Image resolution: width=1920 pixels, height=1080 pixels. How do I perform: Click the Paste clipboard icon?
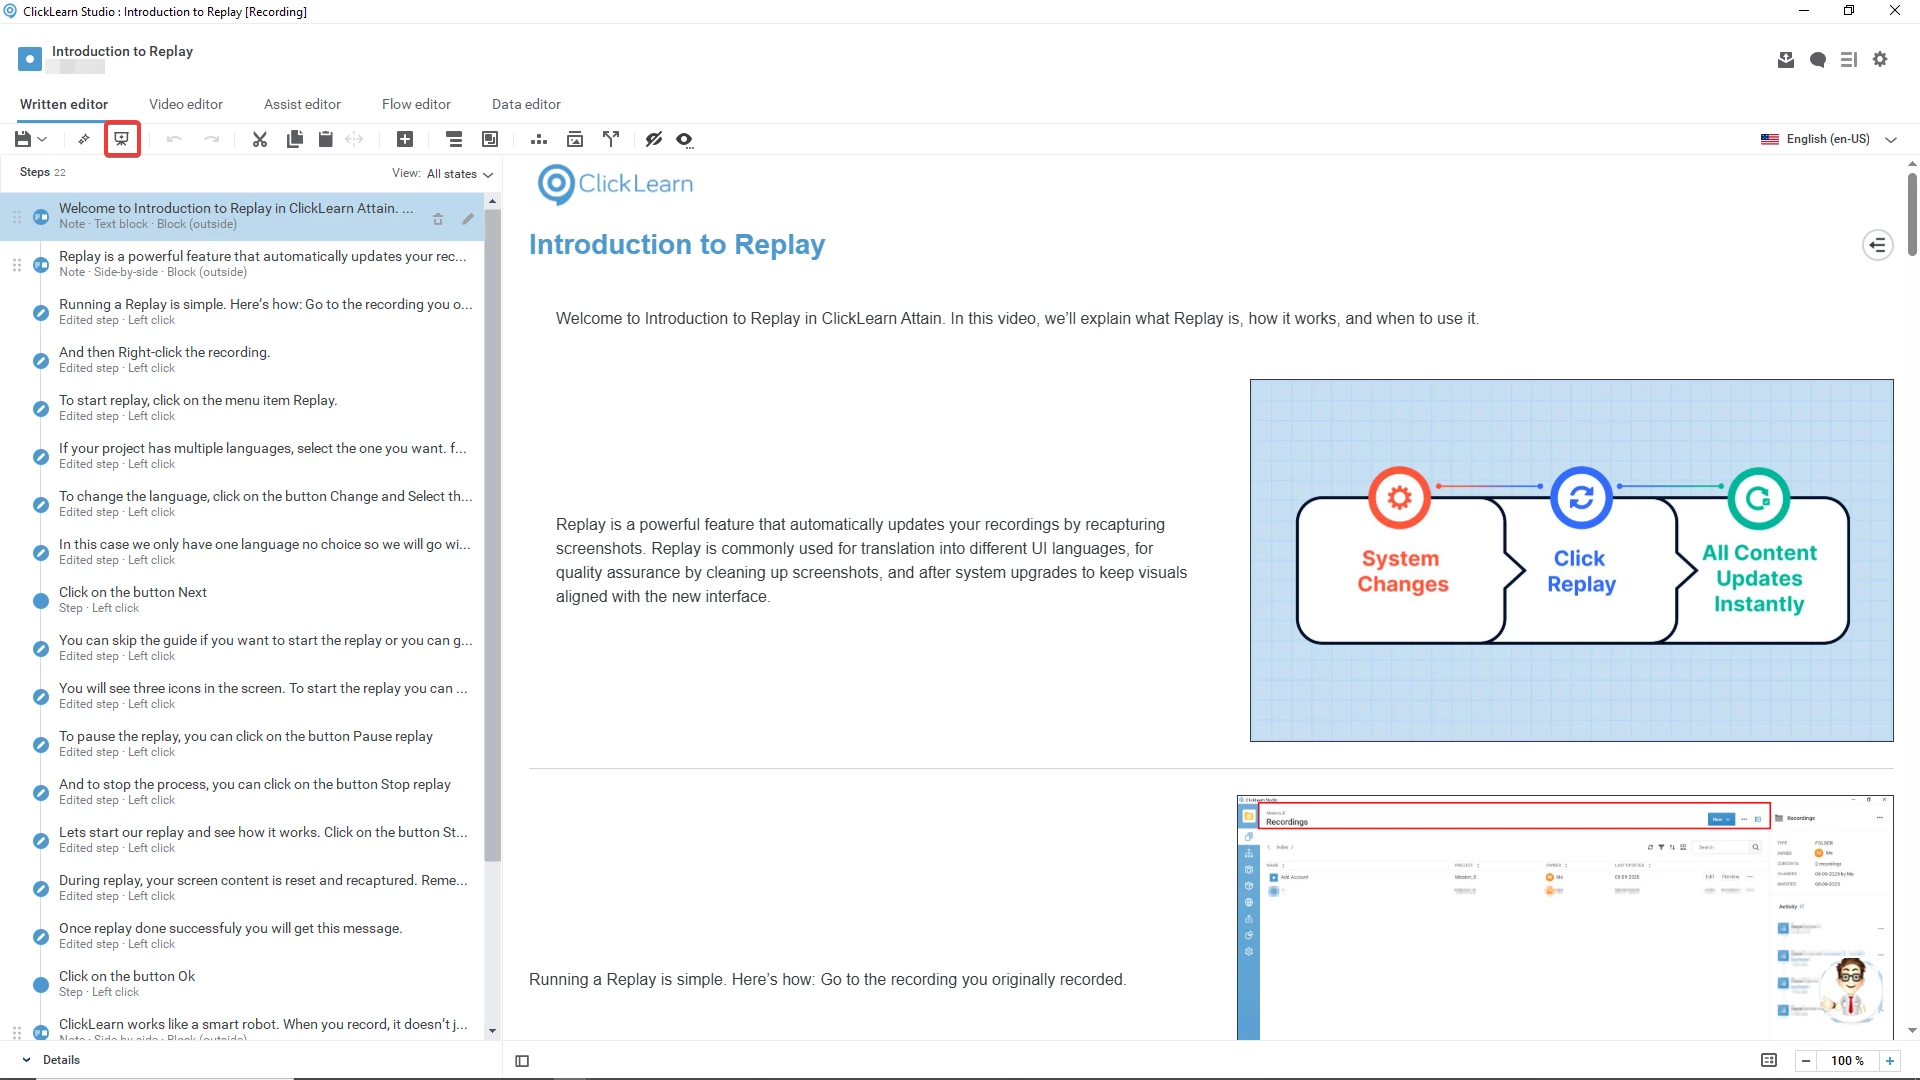tap(325, 139)
